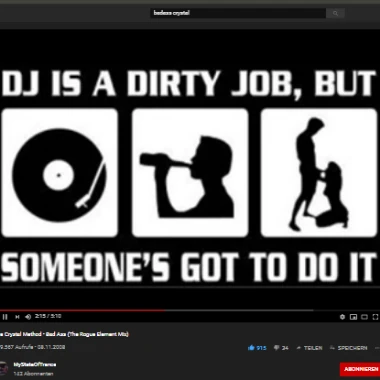This screenshot has height=380, width=380.
Task: Dislike the video with thumbs down
Action: (x=281, y=348)
